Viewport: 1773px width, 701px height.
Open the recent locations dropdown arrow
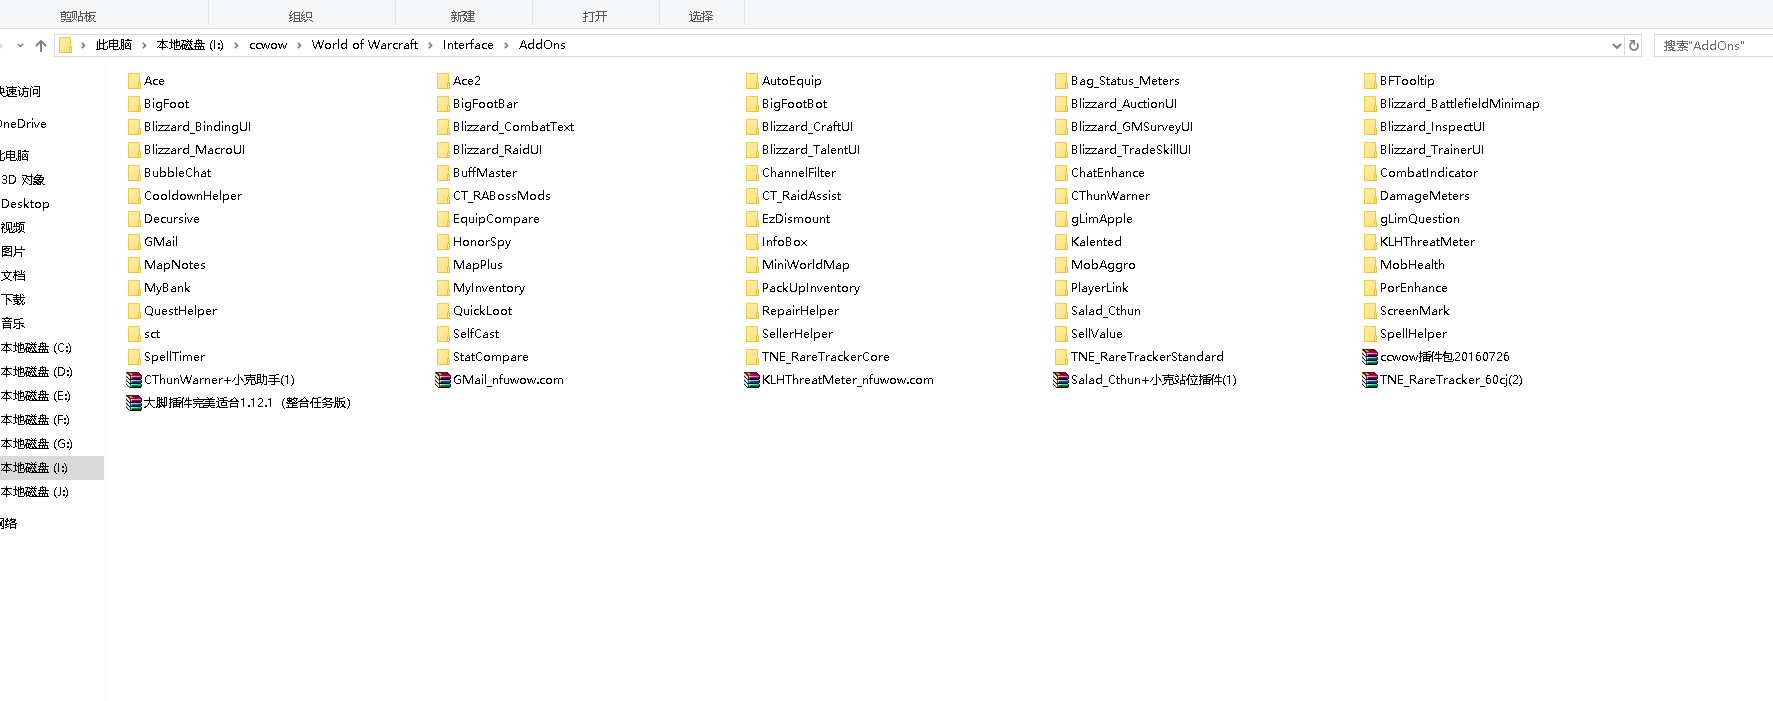coord(20,45)
